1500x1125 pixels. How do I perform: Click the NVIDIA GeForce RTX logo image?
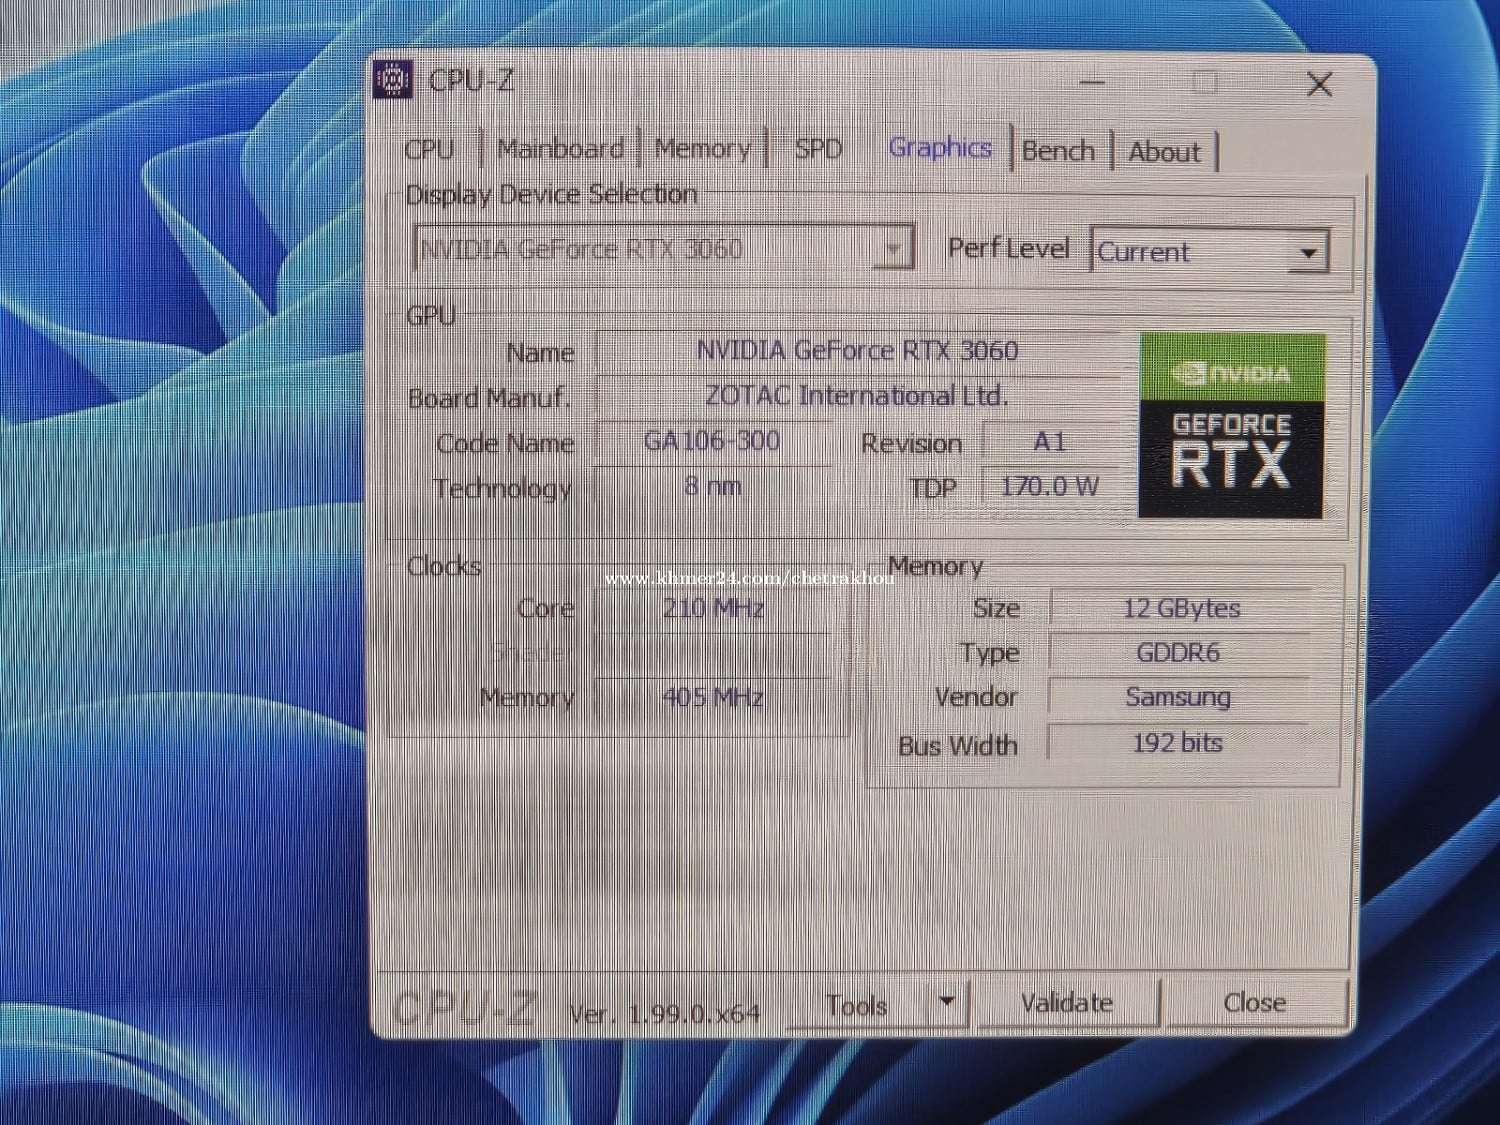(1232, 426)
